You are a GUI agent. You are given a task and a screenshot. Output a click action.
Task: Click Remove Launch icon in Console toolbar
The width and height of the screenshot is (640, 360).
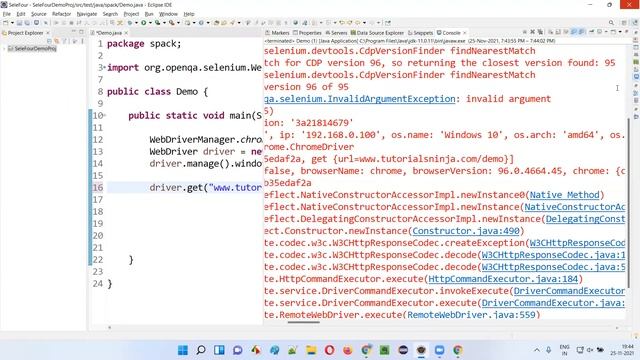click(533, 32)
